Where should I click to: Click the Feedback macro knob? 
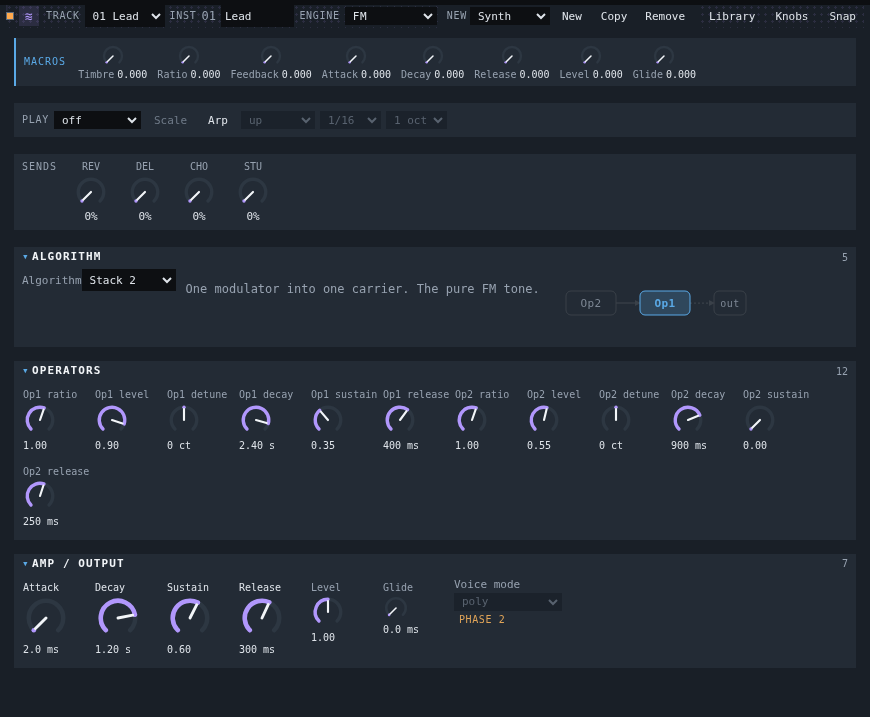tap(271, 56)
